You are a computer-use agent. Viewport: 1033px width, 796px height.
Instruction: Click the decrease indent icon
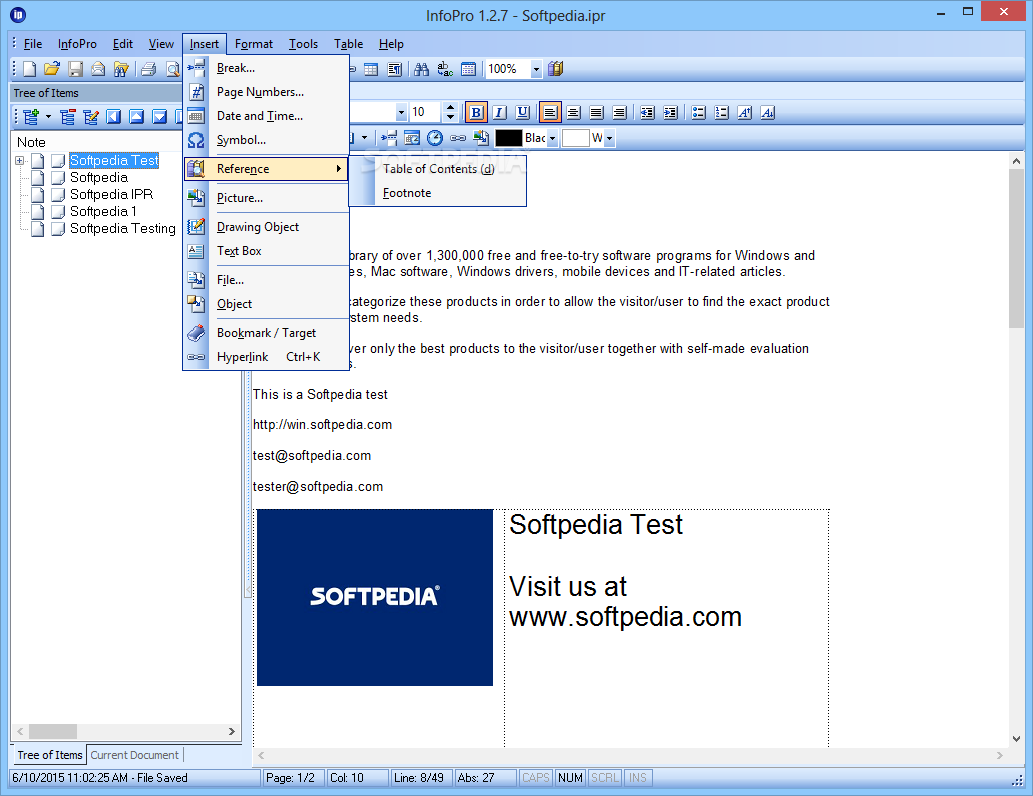coord(648,113)
